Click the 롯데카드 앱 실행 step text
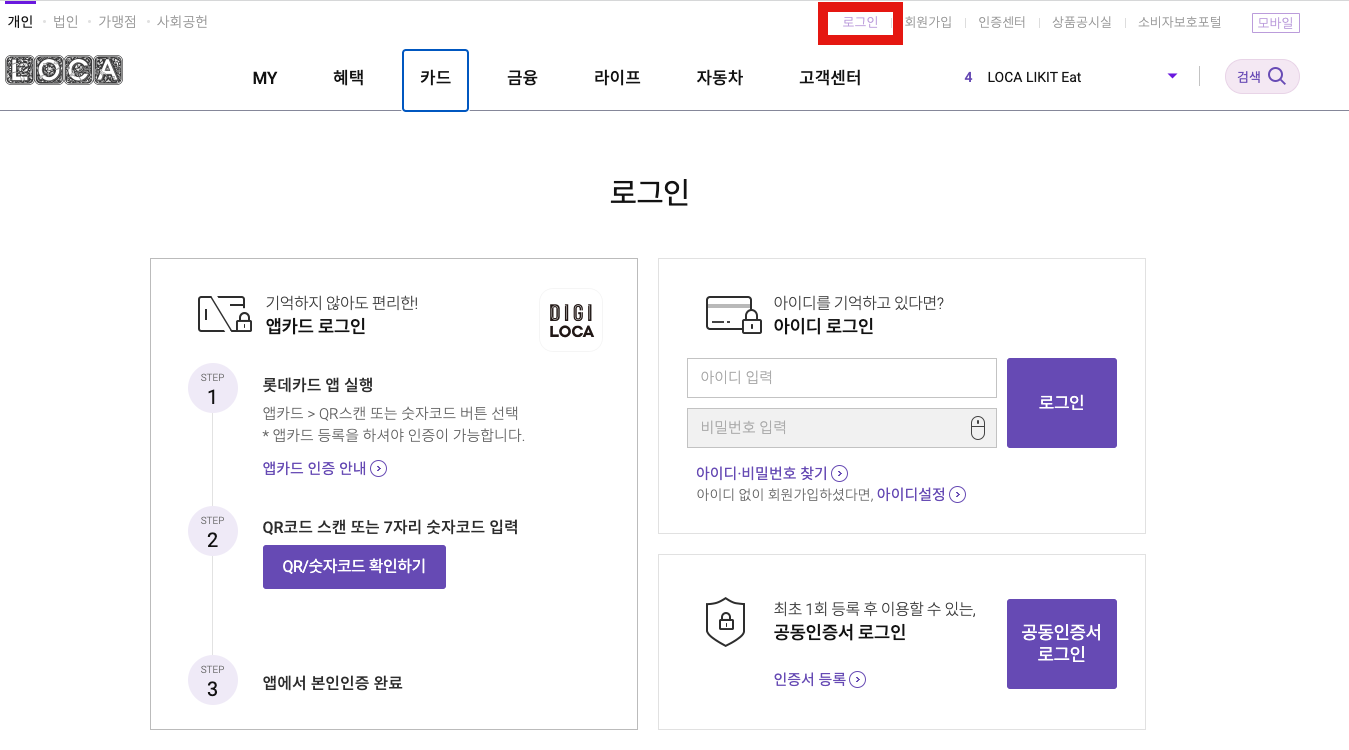This screenshot has height=750, width=1349. [x=318, y=385]
